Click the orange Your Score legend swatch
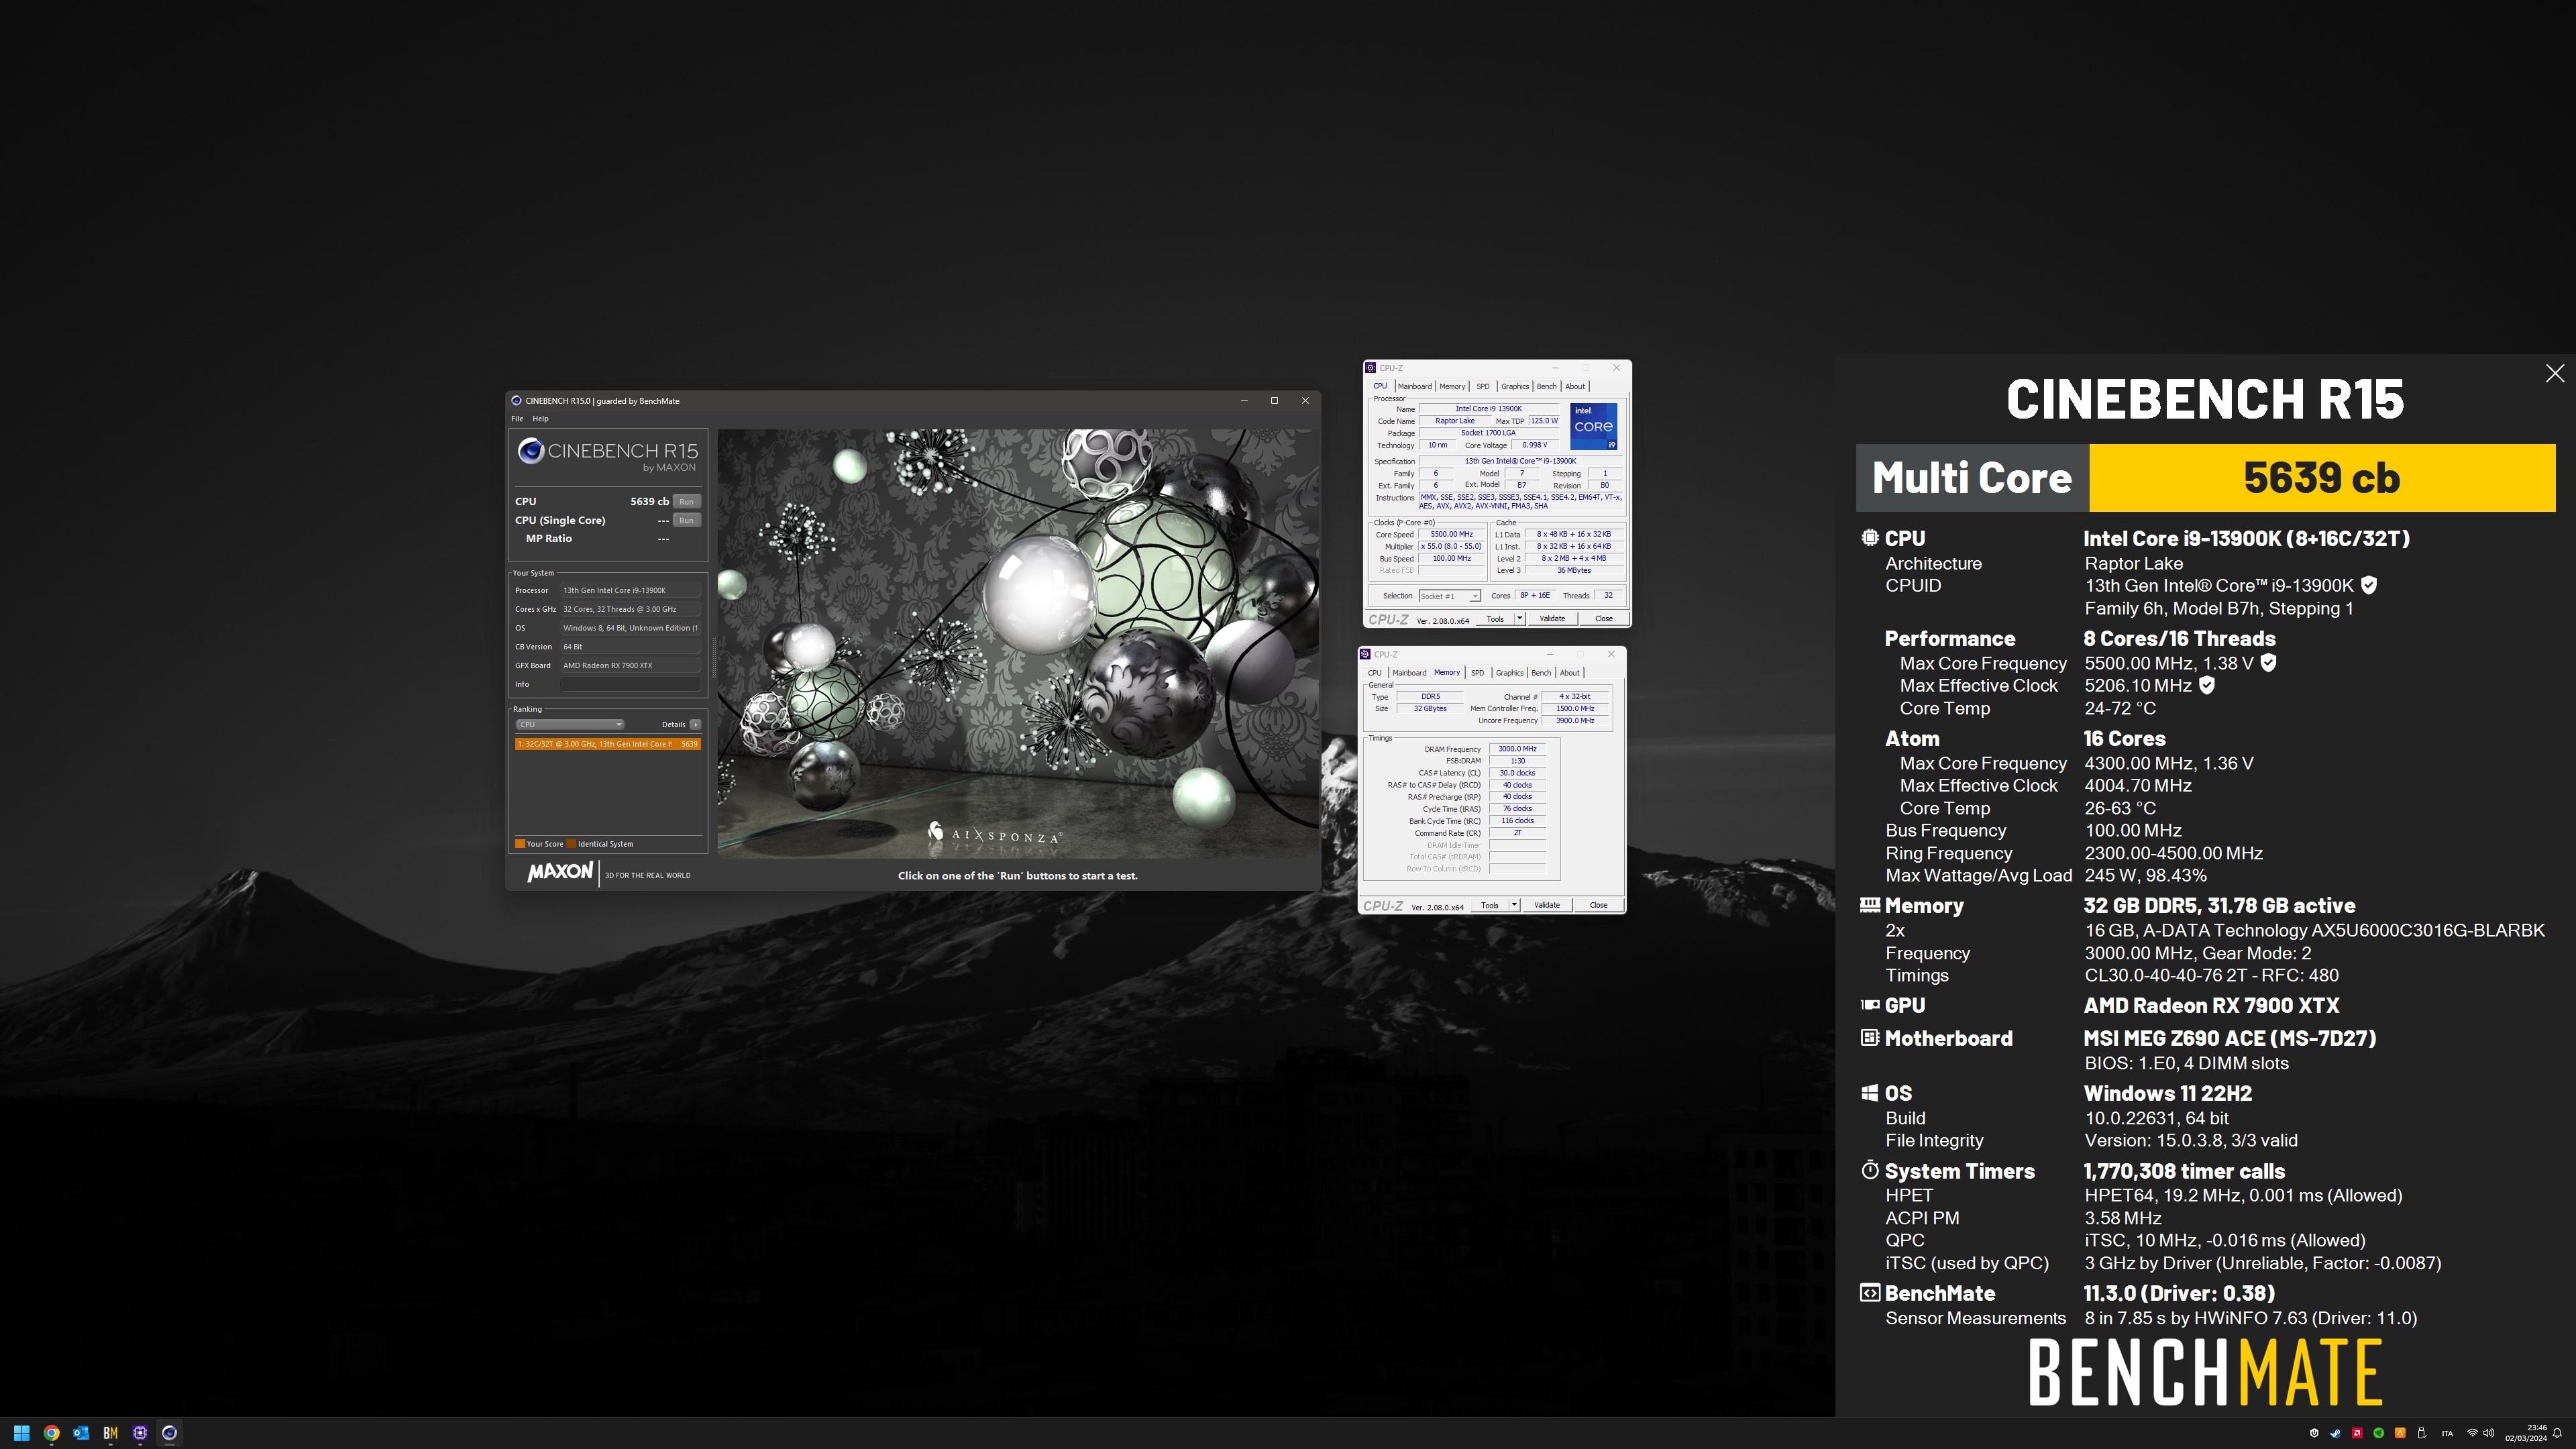The height and width of the screenshot is (1449, 2576). (520, 844)
